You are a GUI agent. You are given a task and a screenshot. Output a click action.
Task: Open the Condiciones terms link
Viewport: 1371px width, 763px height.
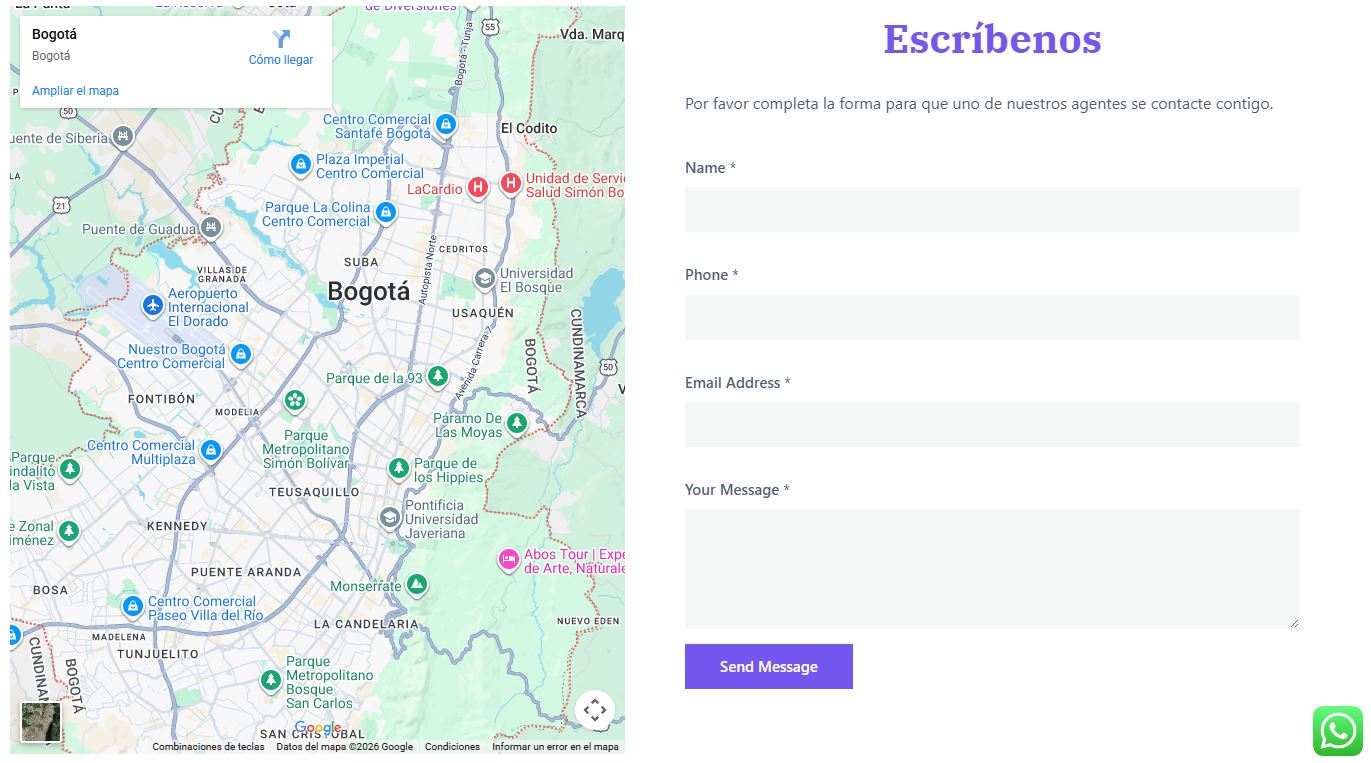(x=452, y=747)
